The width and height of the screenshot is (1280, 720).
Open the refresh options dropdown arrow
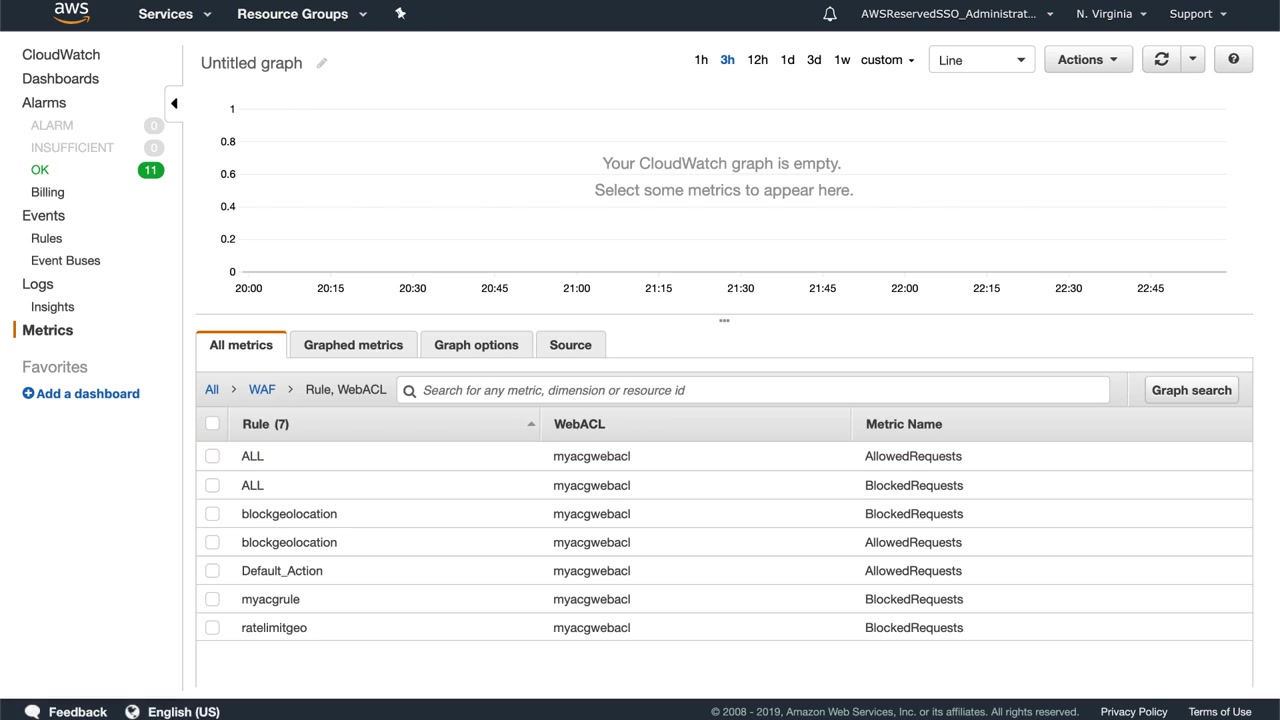pos(1192,60)
